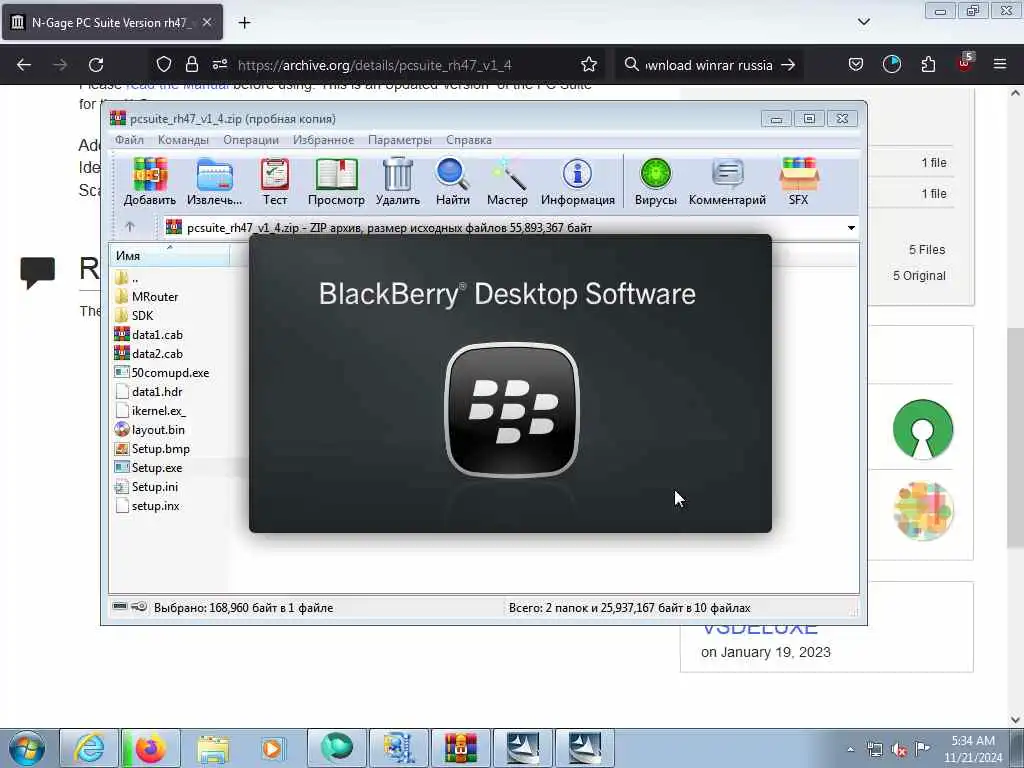
Task: Open the Справка help menu
Action: 469,140
